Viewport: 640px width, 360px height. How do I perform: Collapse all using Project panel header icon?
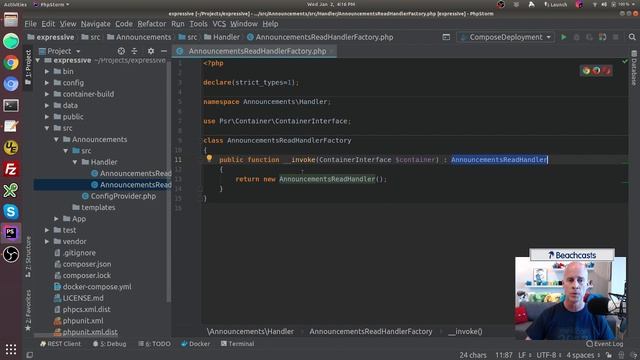click(x=134, y=51)
